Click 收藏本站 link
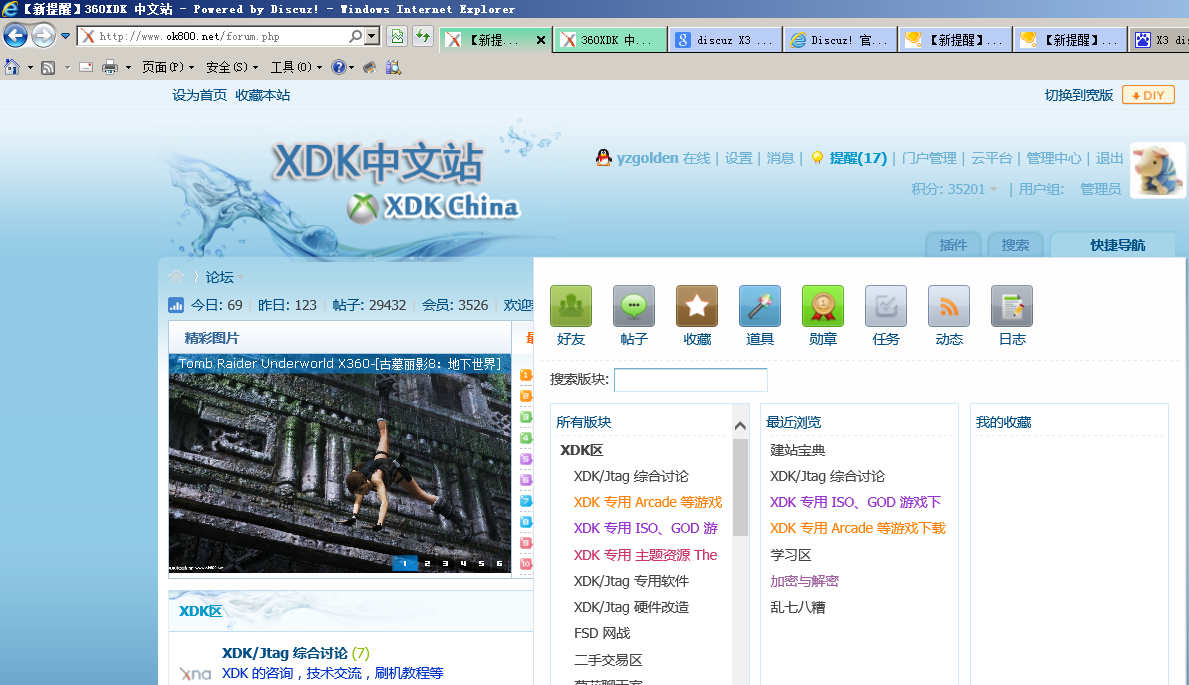 click(x=262, y=95)
